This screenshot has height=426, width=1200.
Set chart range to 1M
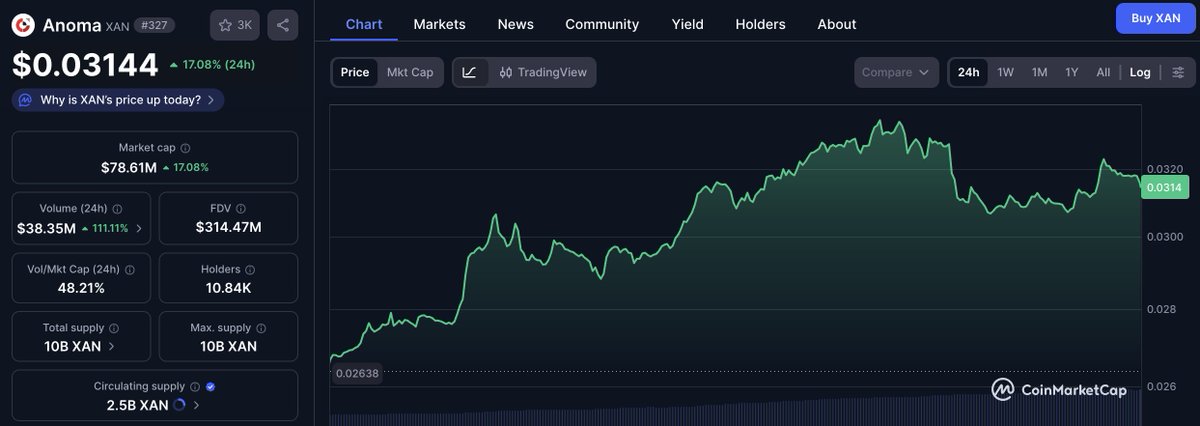coord(1040,72)
